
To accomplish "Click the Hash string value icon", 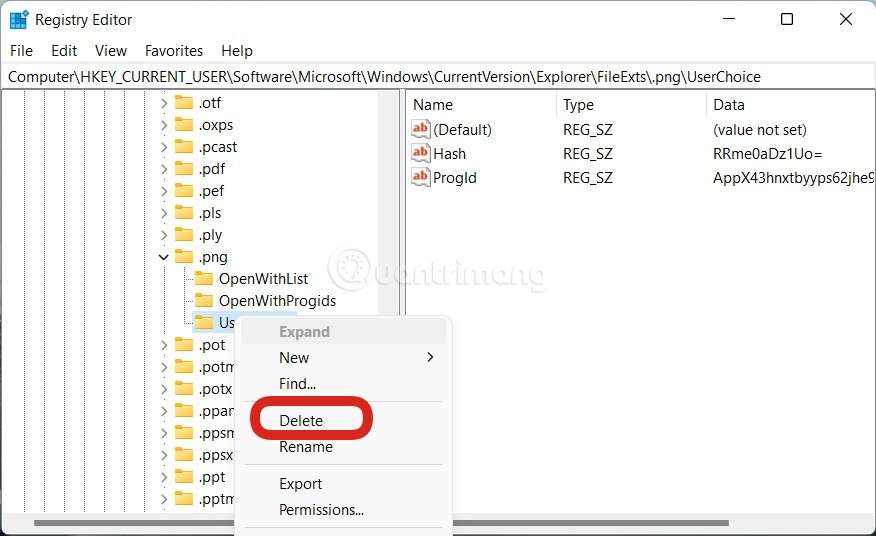I will pos(421,153).
